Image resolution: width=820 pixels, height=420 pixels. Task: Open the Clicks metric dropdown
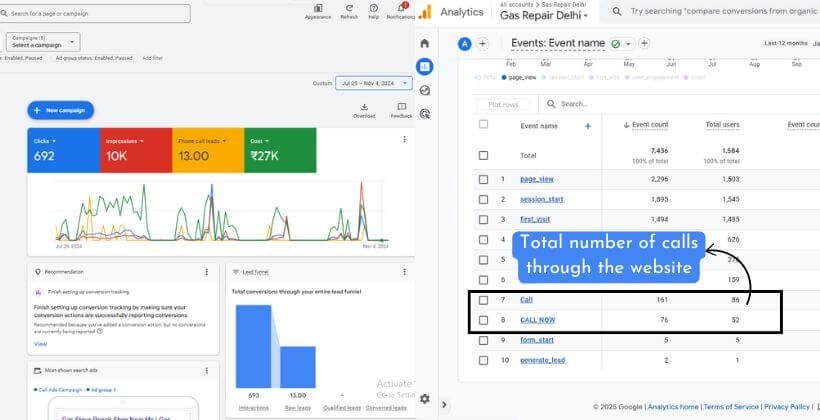(x=44, y=141)
